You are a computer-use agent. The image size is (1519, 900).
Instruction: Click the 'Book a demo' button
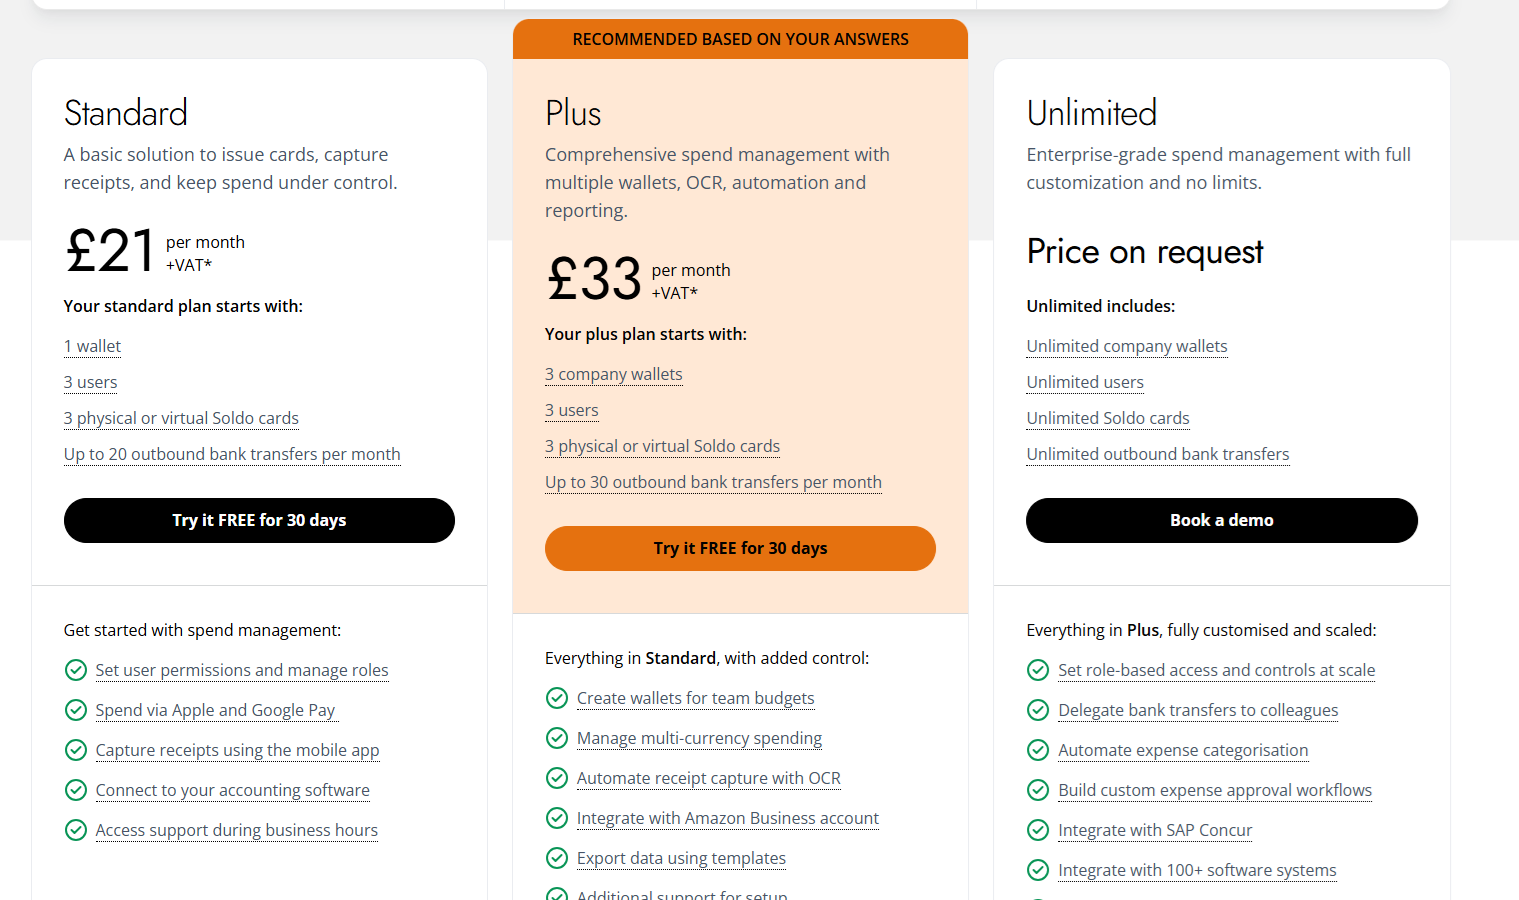coord(1221,520)
